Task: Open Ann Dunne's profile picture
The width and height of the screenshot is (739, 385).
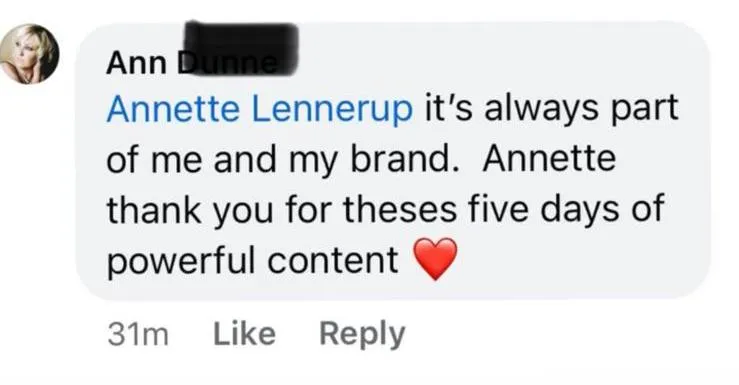Action: [29, 54]
